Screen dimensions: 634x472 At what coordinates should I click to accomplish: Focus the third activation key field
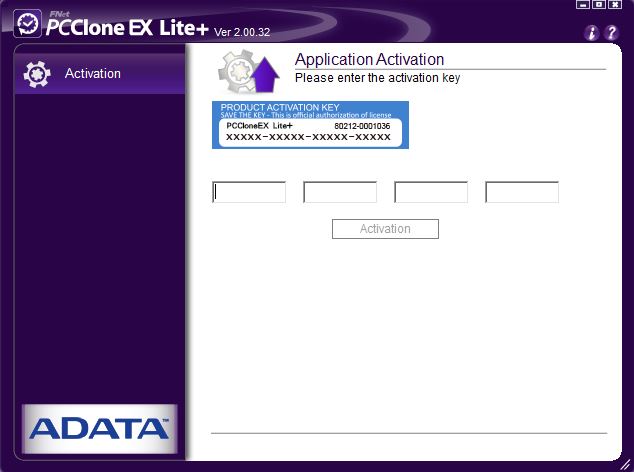click(x=431, y=192)
